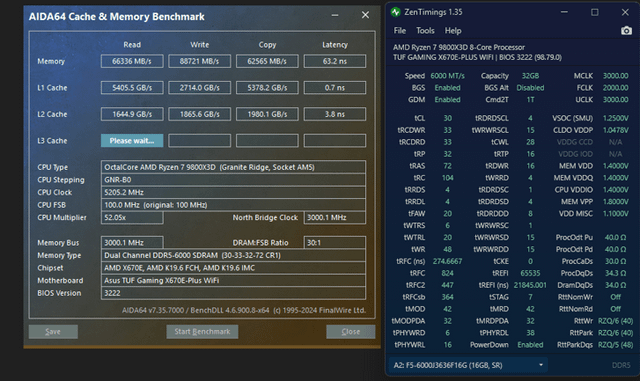Screen dimensions: 640x381
Task: Click North Bridge Clock field 3000.1 MHz
Action: pyautogui.click(x=335, y=218)
